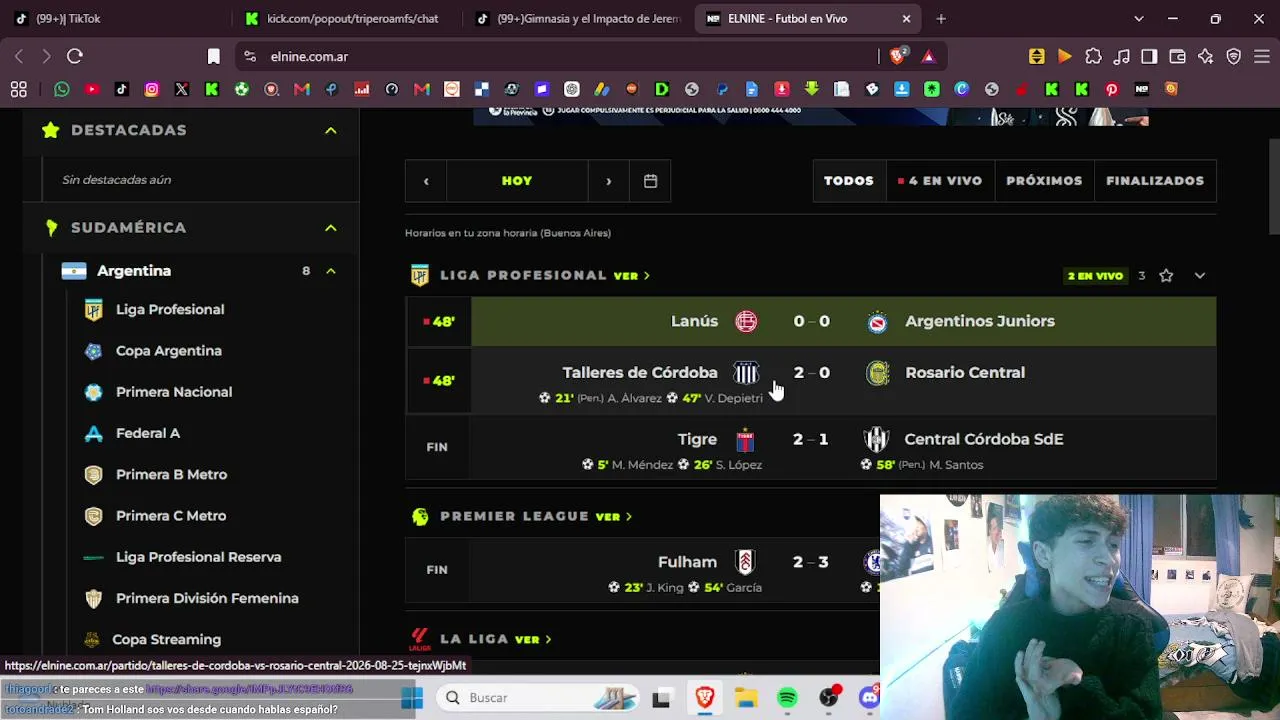Open the Talleres de Córdoba vs Rosario Central match
1280x720 pixels.
[811, 381]
